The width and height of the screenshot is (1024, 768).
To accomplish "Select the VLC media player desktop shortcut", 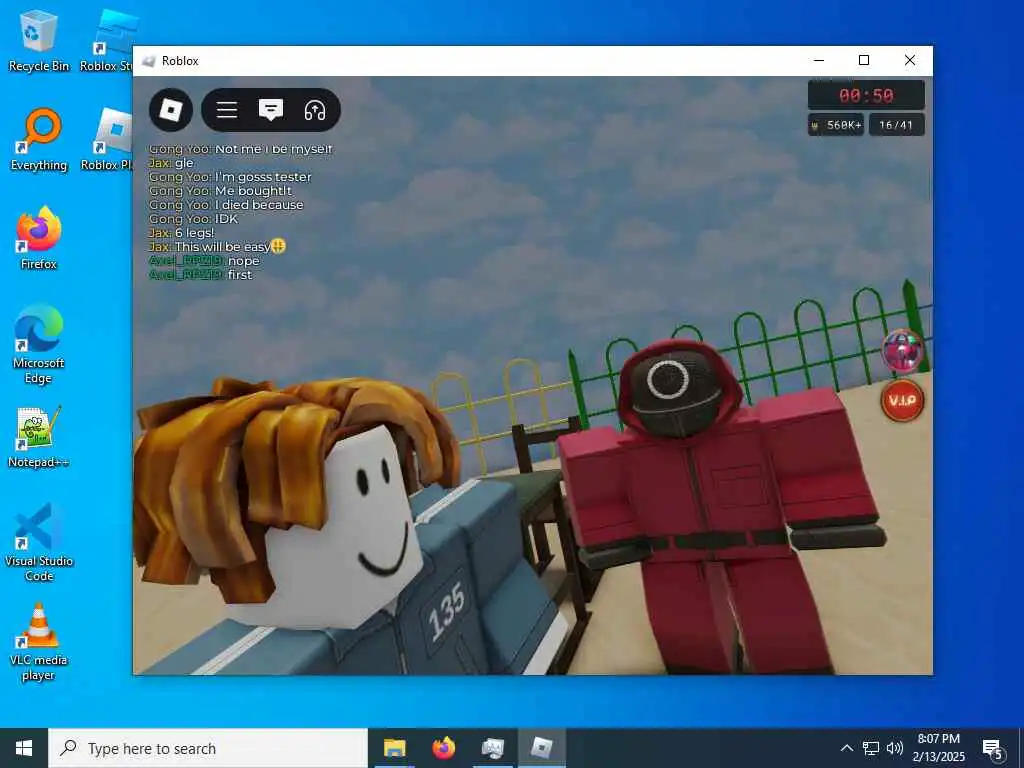I will (39, 641).
